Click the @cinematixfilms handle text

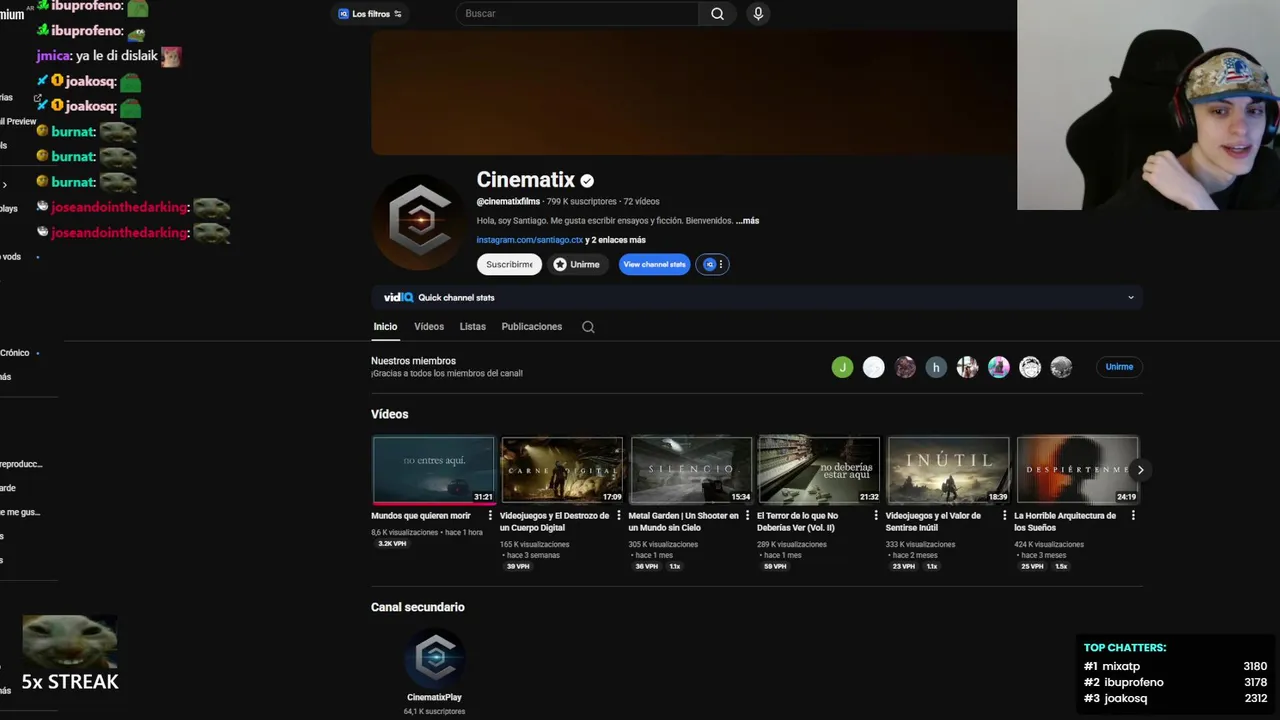point(508,202)
